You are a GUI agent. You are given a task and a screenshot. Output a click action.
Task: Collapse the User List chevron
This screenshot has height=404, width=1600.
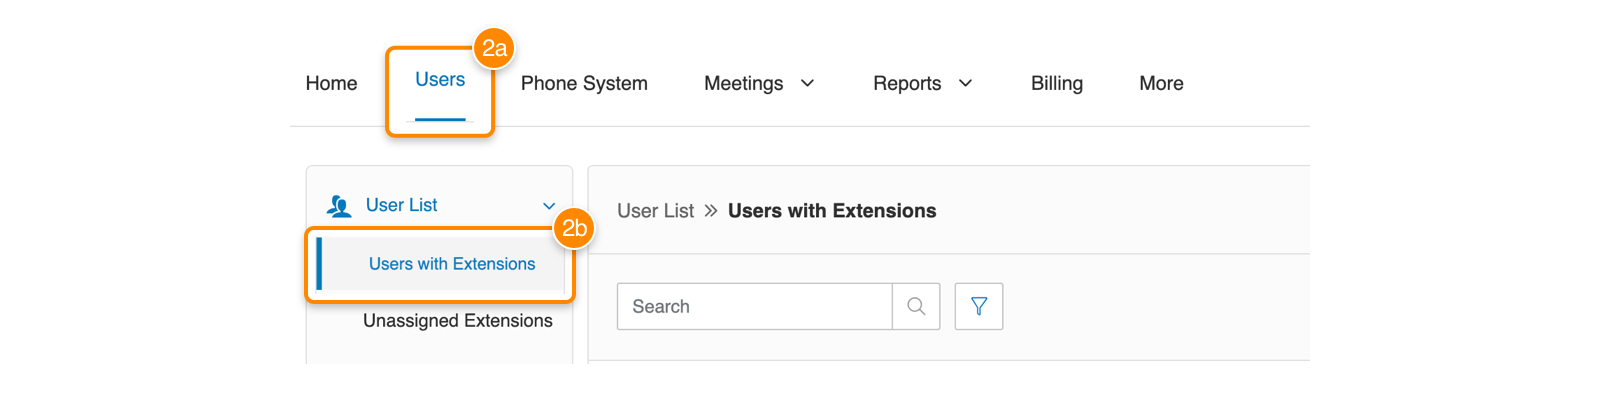[x=549, y=206]
